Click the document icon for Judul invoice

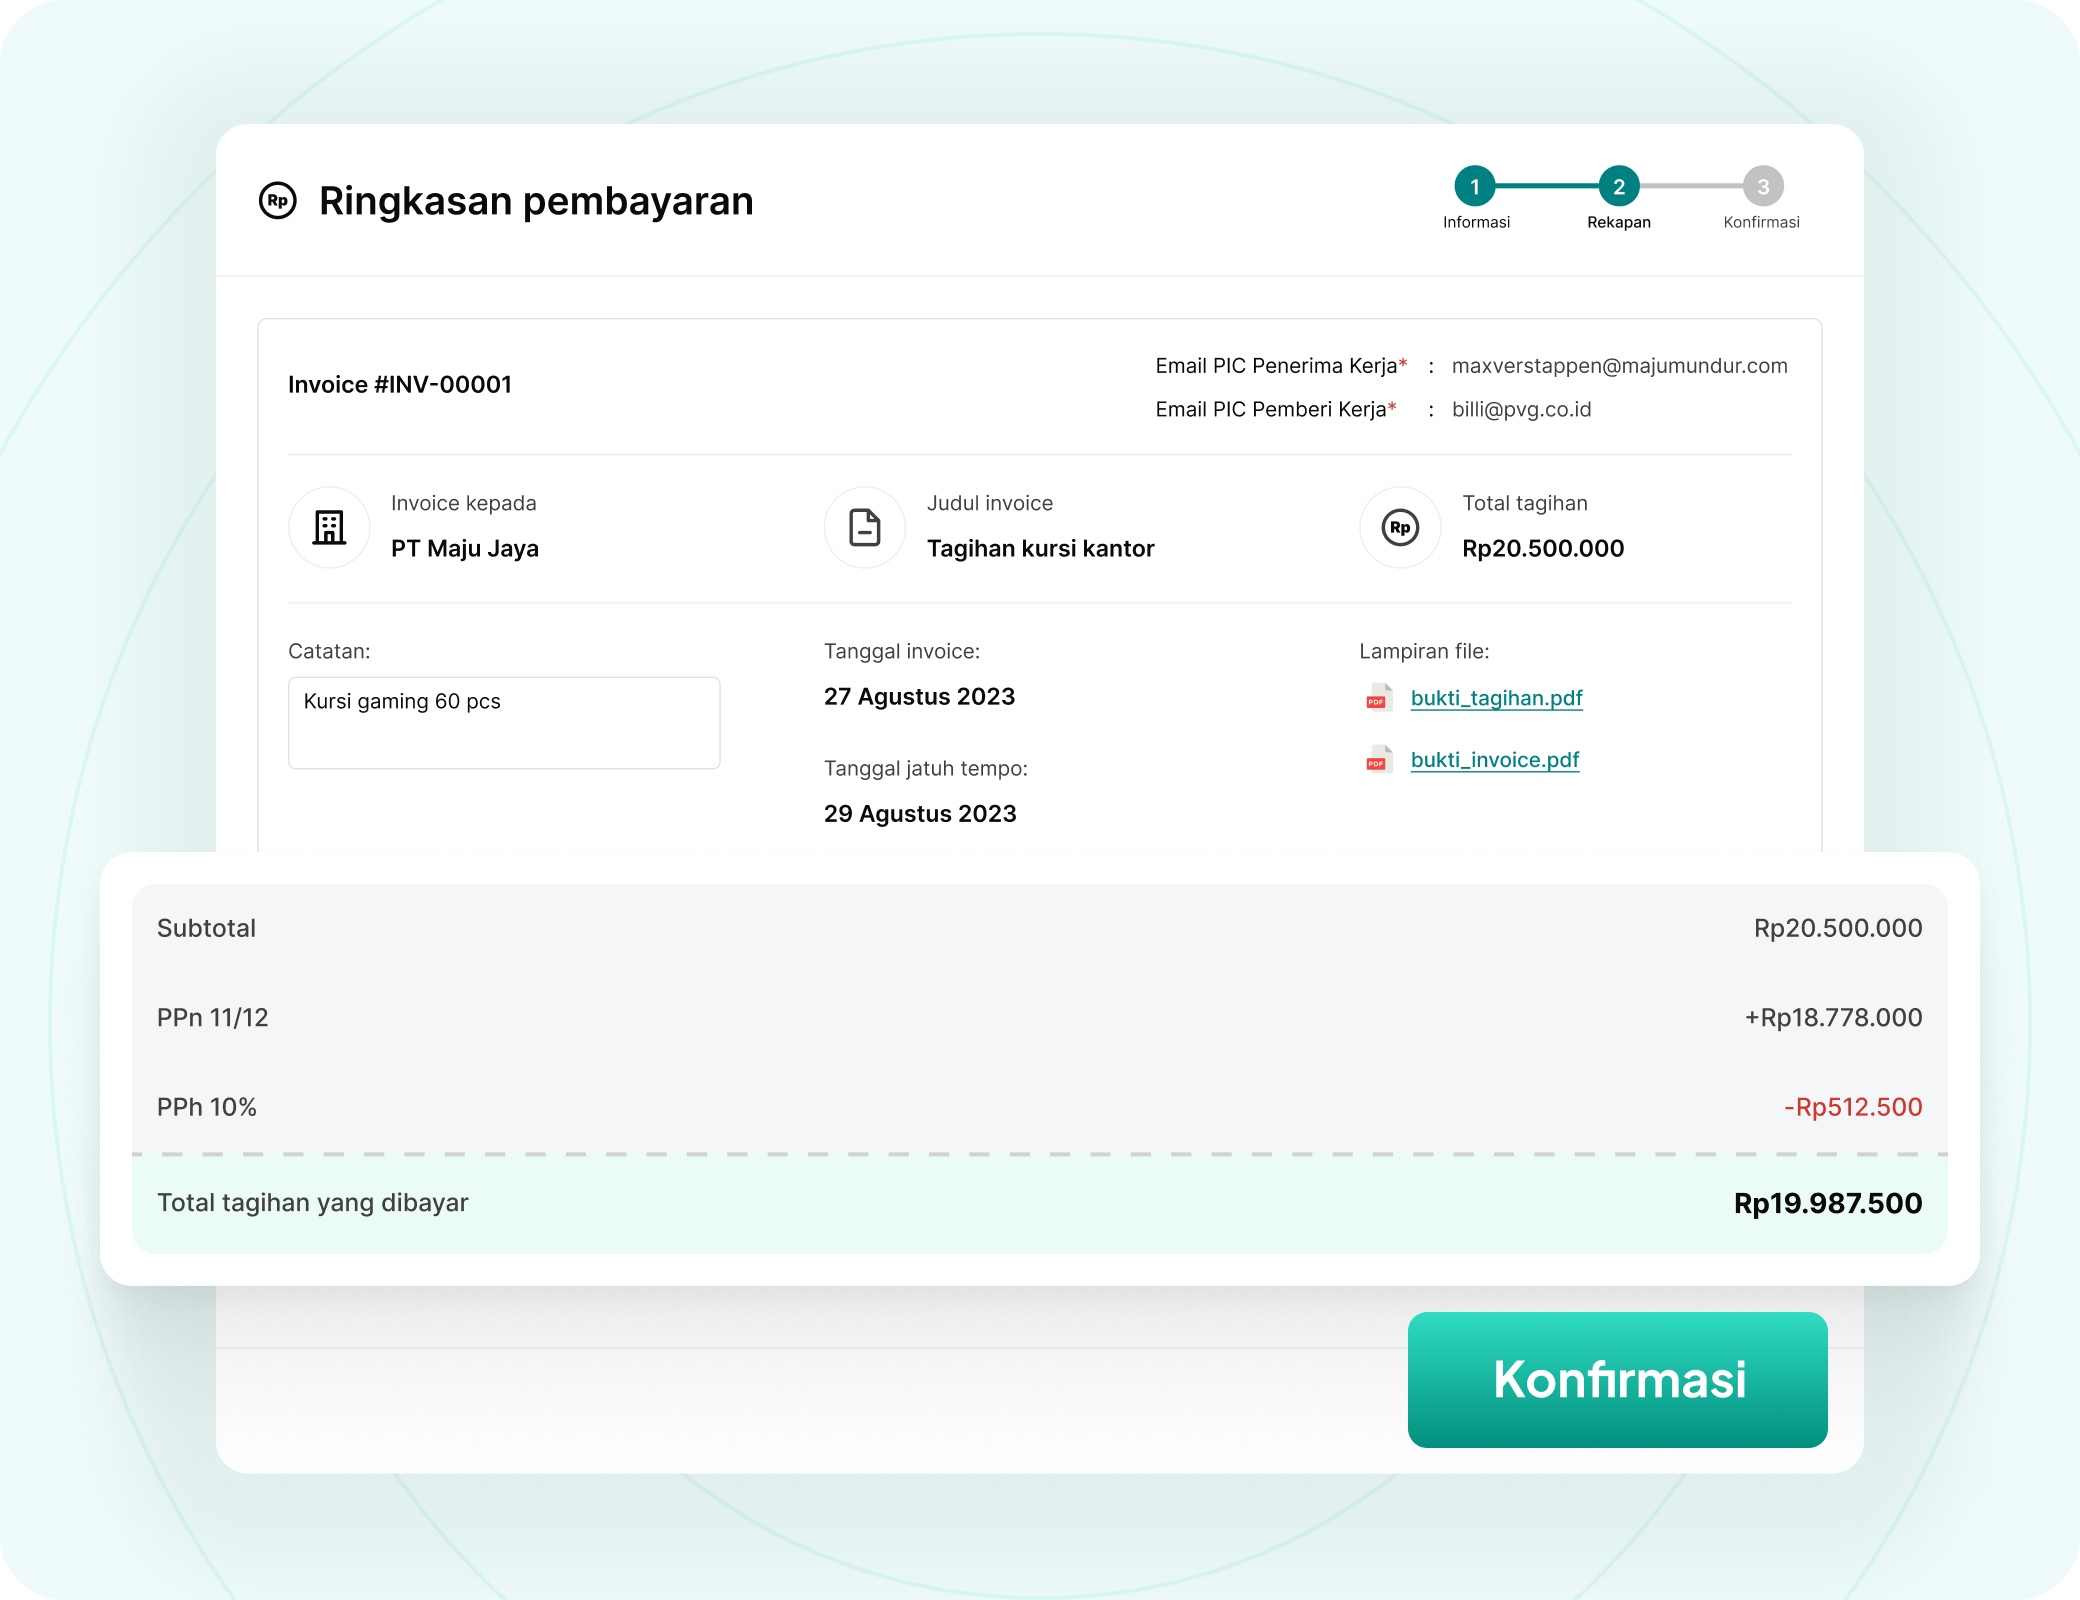[x=865, y=527]
